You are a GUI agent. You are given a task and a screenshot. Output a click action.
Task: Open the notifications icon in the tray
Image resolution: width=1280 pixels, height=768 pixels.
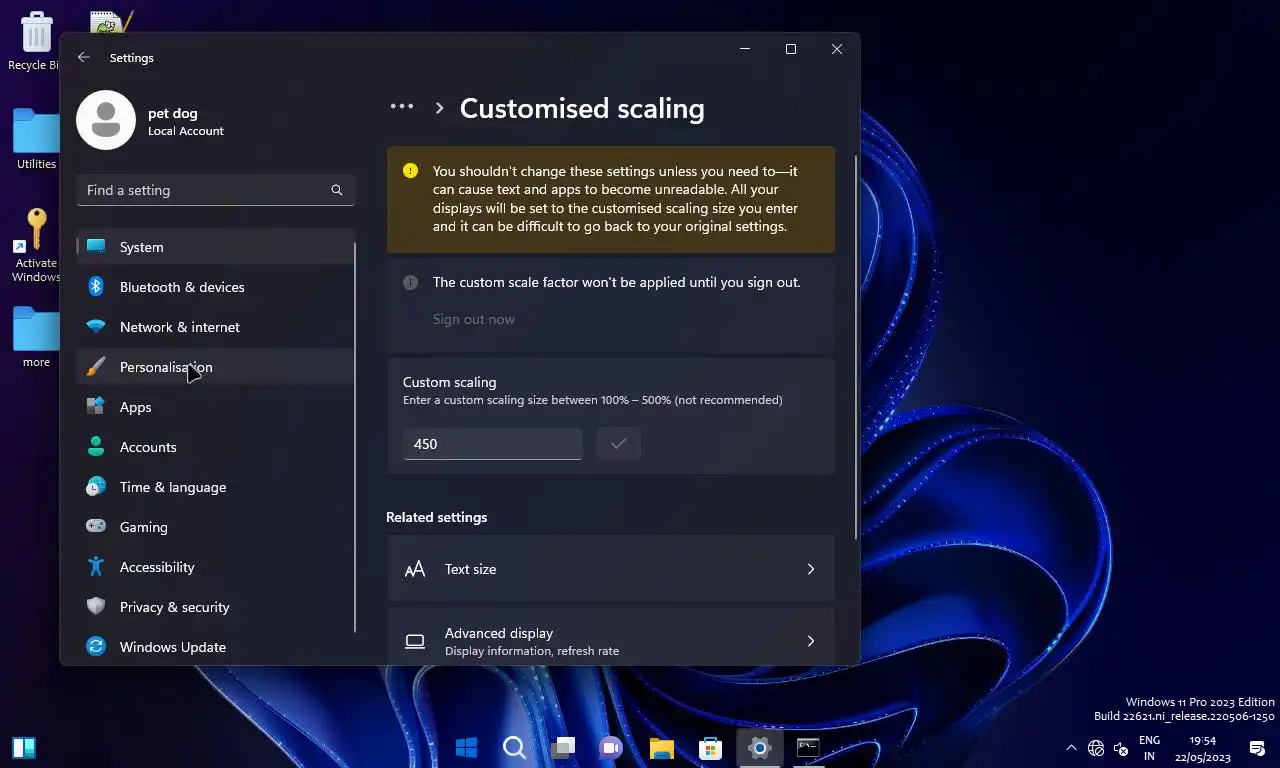tap(1257, 748)
